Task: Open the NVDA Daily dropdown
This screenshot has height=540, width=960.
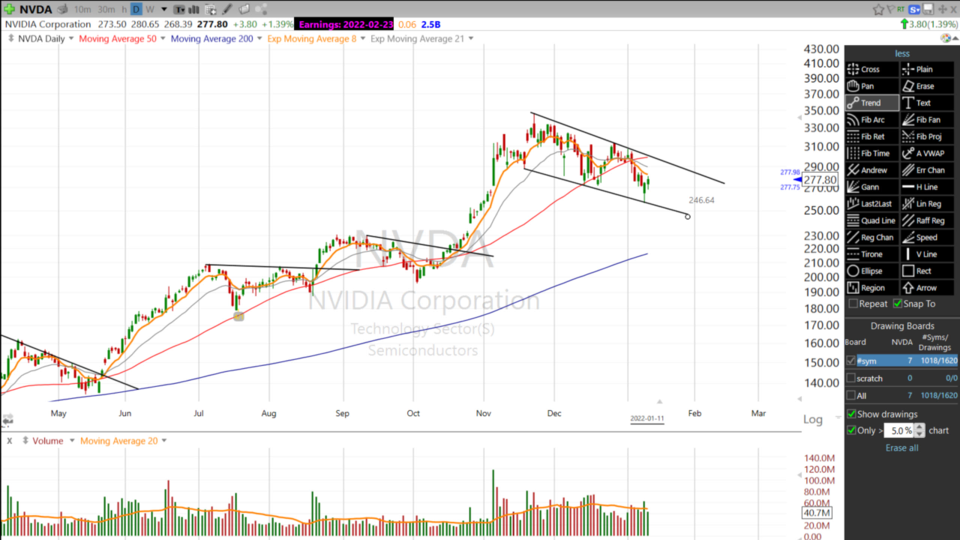Action: point(71,39)
